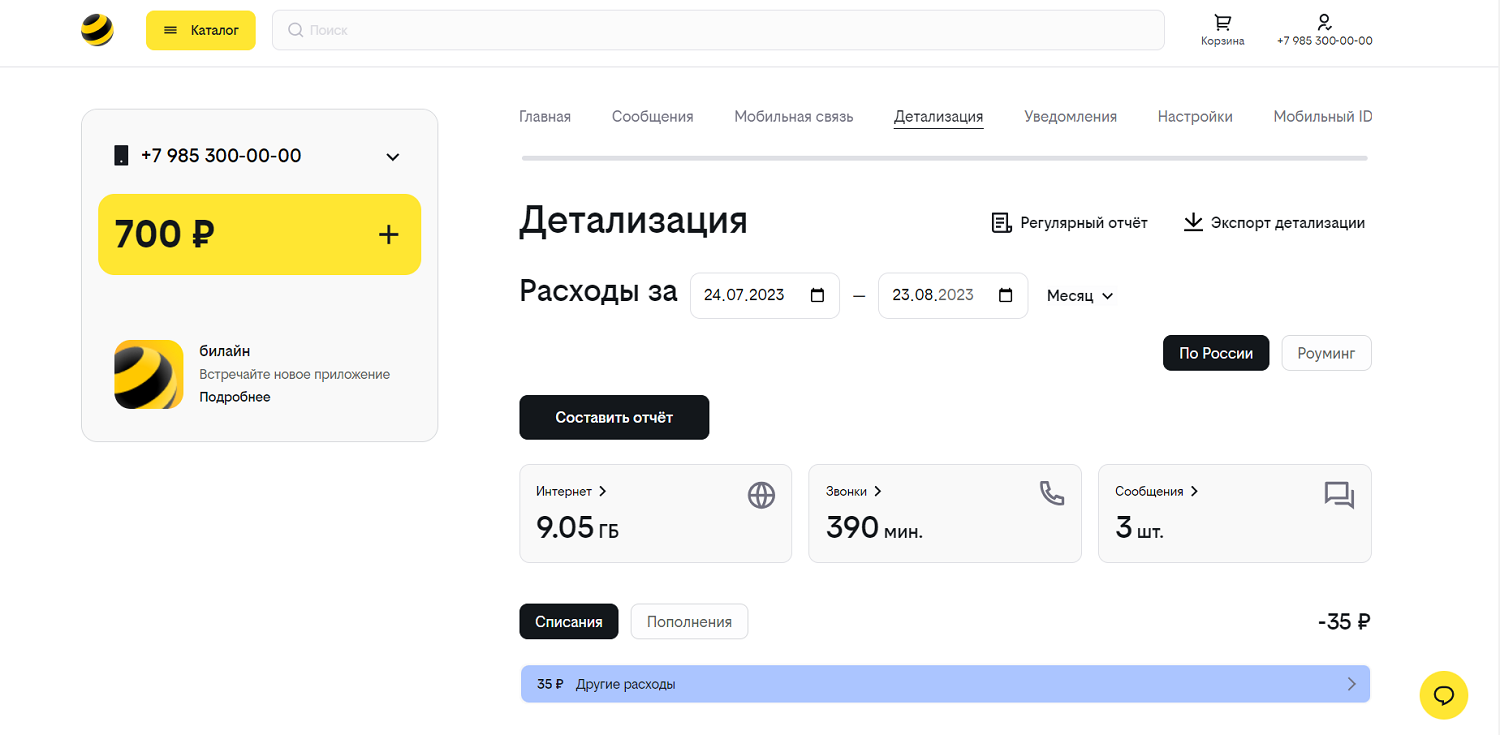Click the 3 шт. value
Screen dimensions: 1500x735
(x=1139, y=528)
